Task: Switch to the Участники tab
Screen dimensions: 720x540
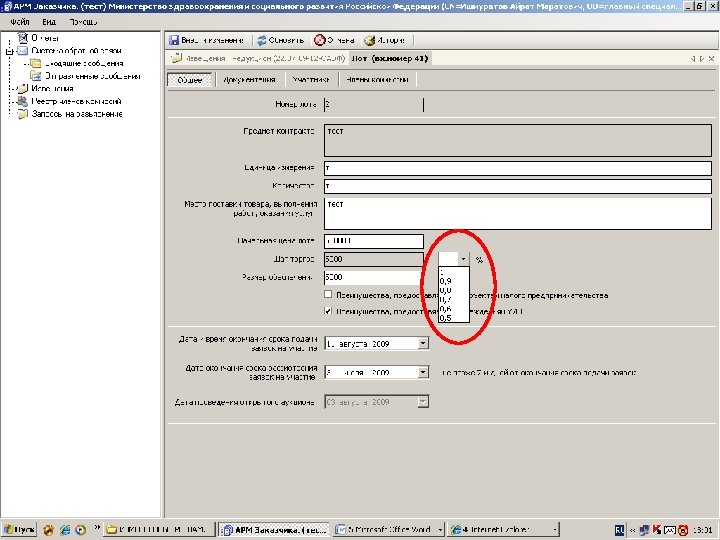Action: click(311, 80)
